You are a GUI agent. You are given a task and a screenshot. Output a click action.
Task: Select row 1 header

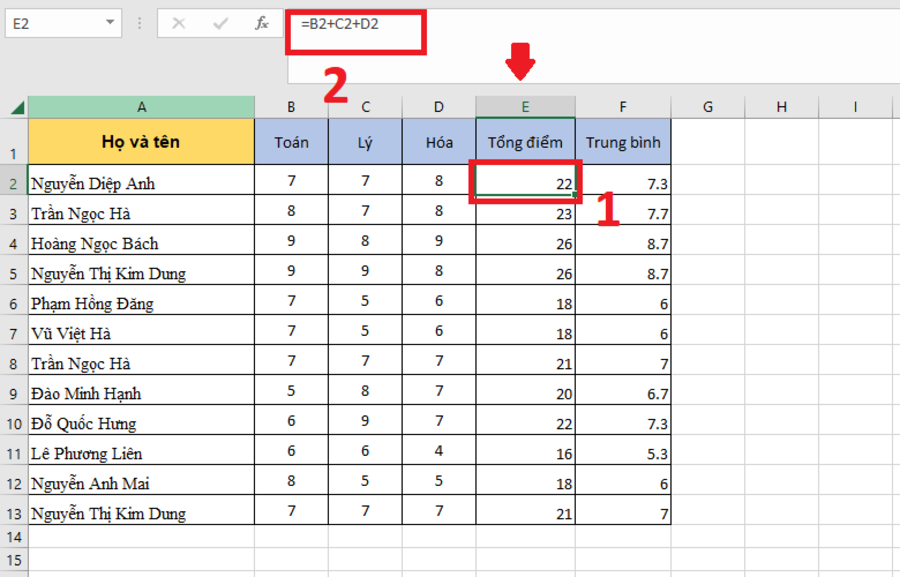[x=13, y=142]
